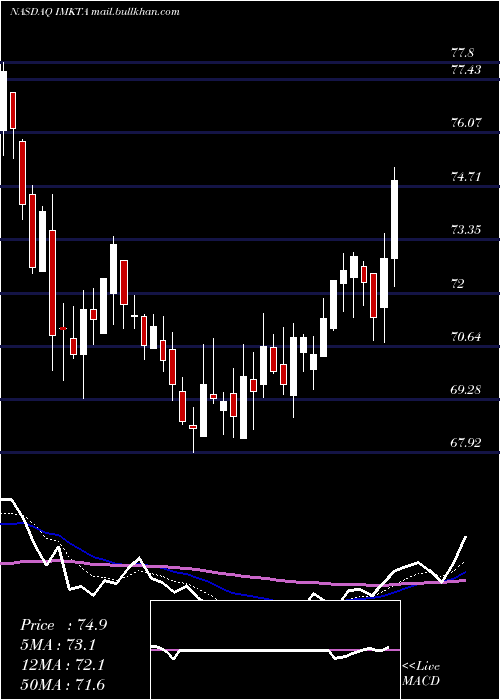Click the 12MA : 72.1 readout
This screenshot has width=500, height=700.
coord(62,665)
